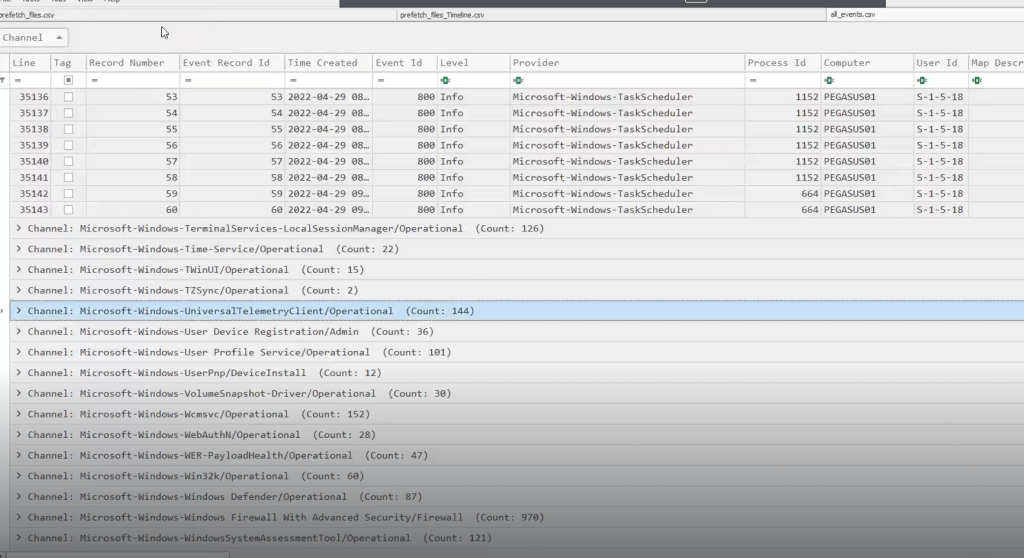Viewport: 1024px width, 558px height.
Task: Expand TerminalServices-LocalSessionManager channel group
Action: coord(18,229)
